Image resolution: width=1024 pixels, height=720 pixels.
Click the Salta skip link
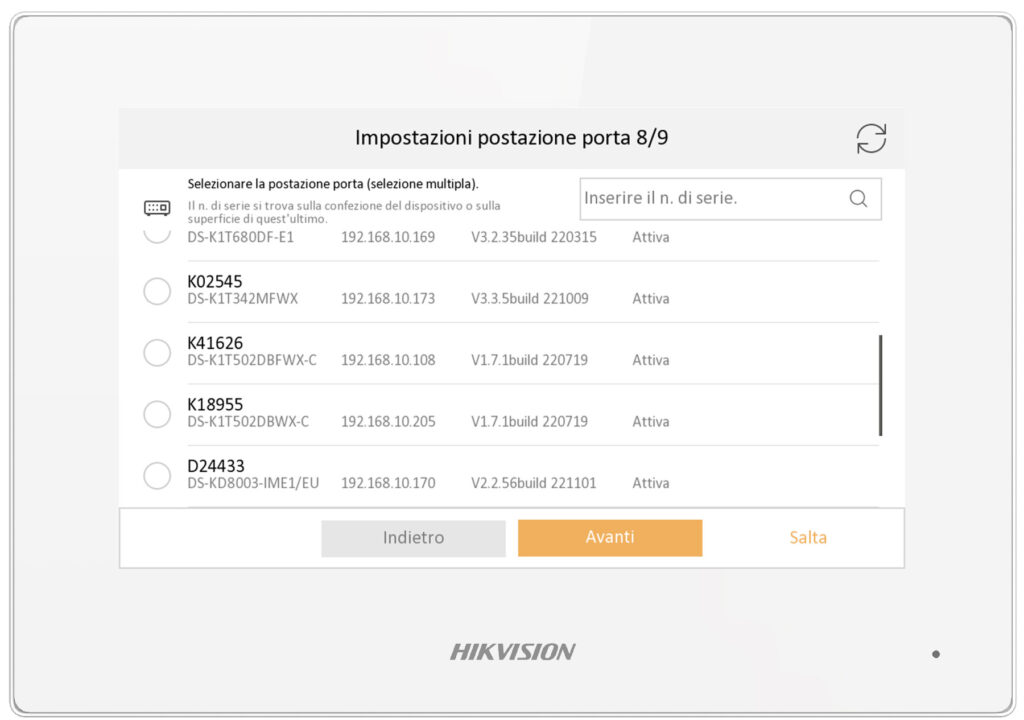pyautogui.click(x=808, y=538)
